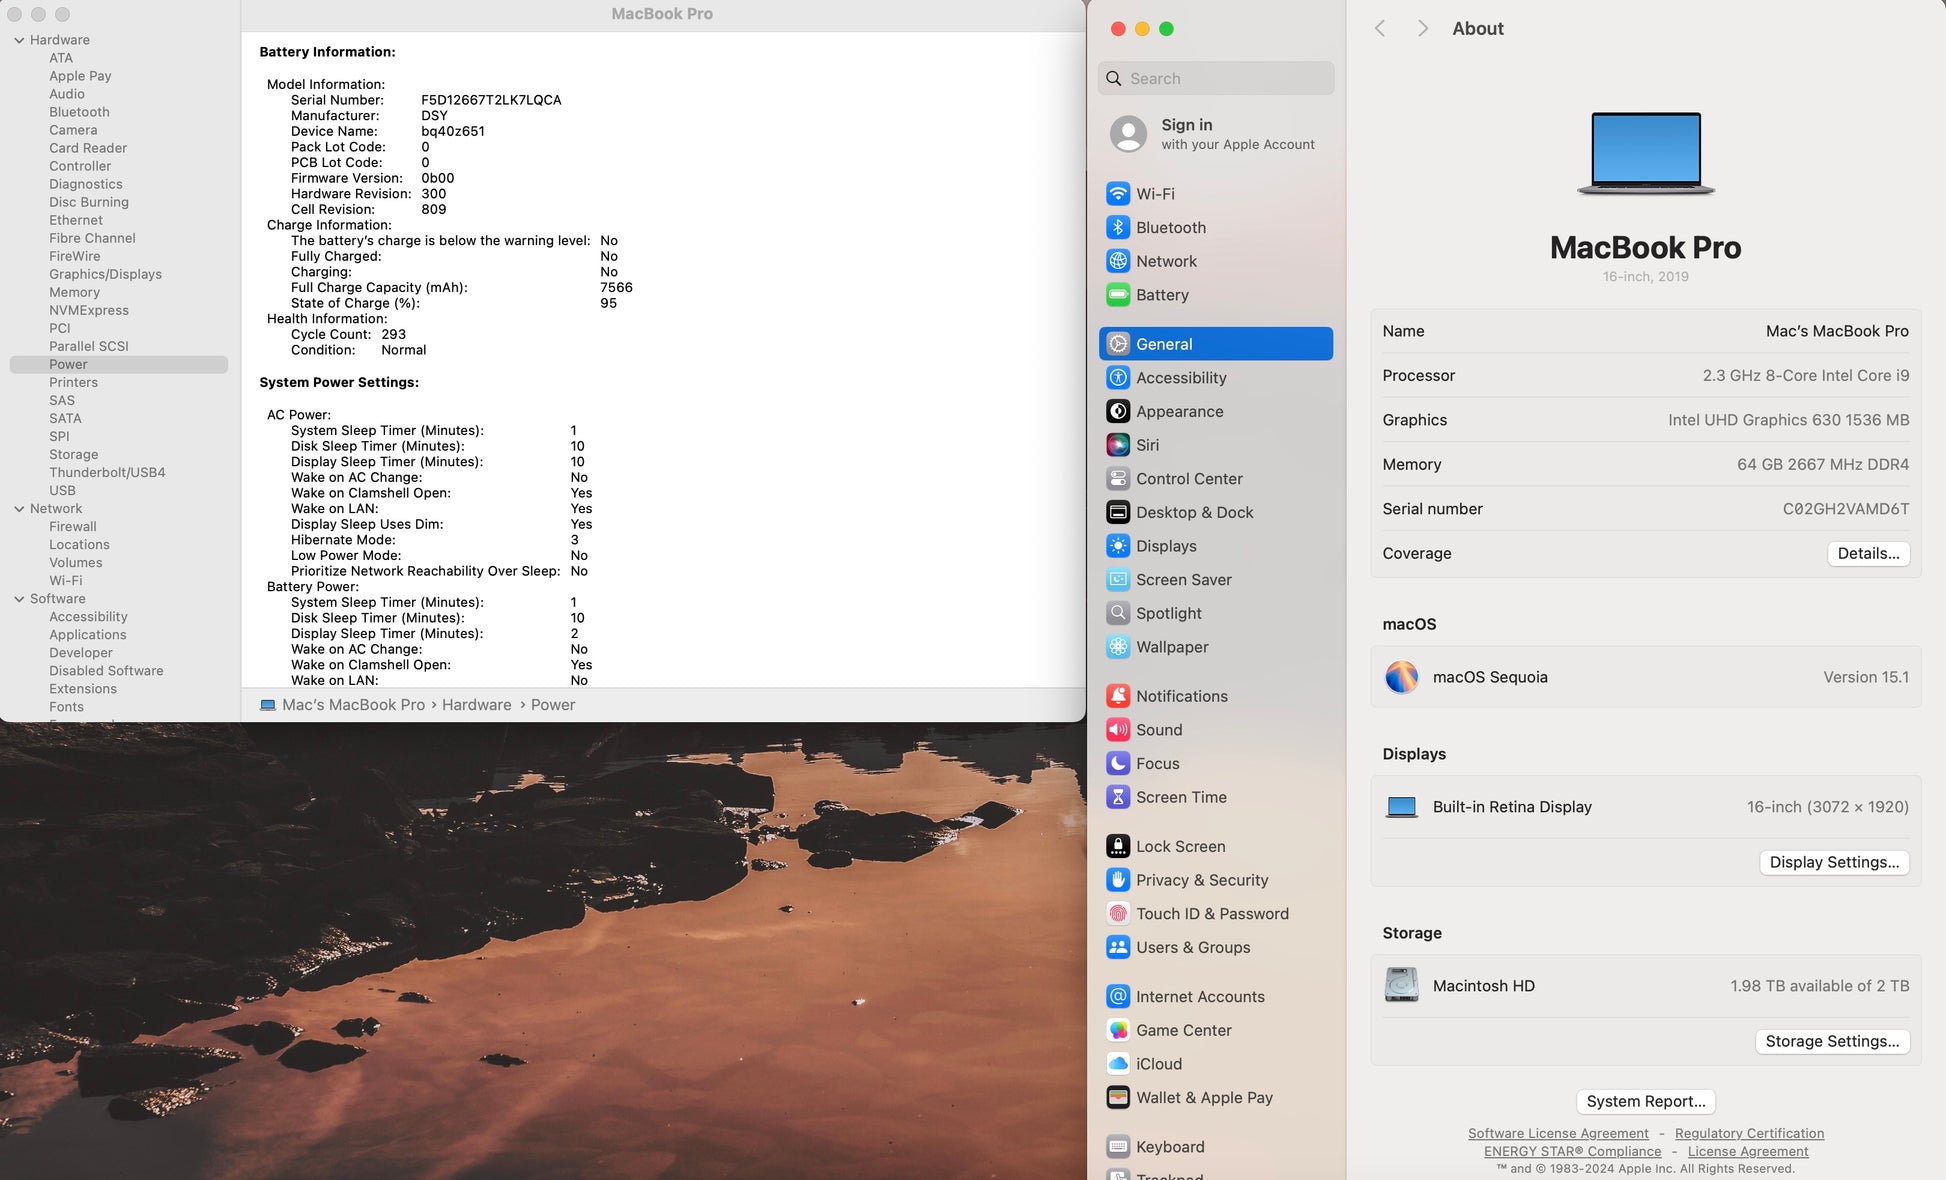Open the Software License Agreement link
Image resolution: width=1946 pixels, height=1180 pixels.
[1557, 1133]
